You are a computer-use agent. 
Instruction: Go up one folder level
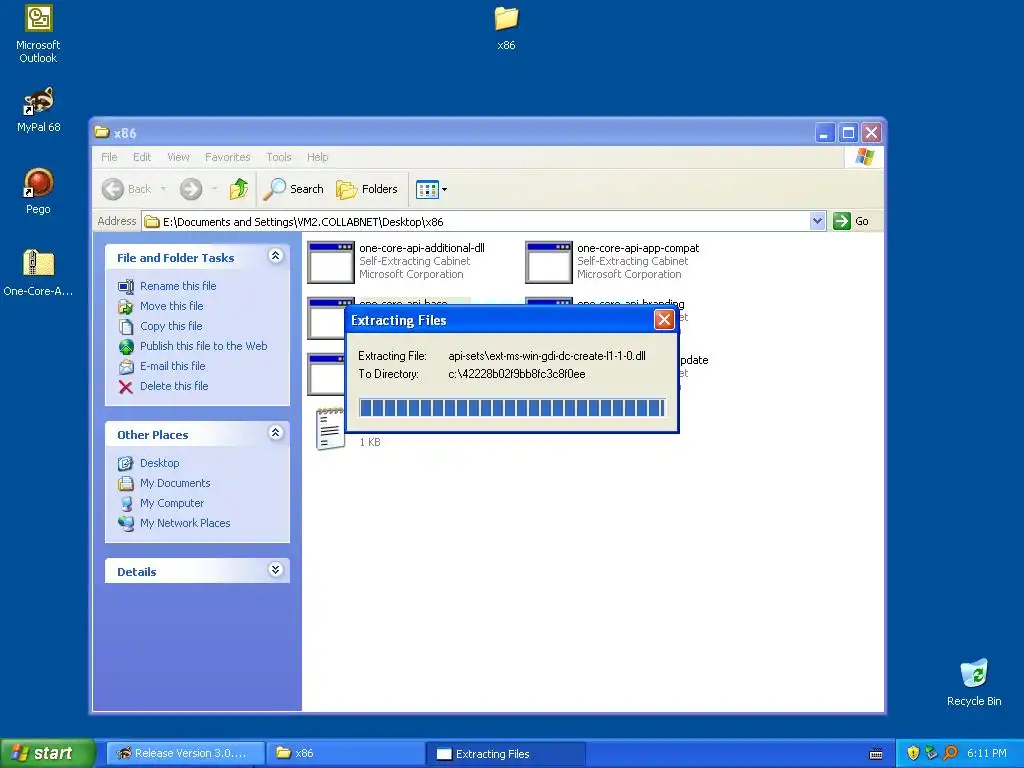[x=238, y=189]
